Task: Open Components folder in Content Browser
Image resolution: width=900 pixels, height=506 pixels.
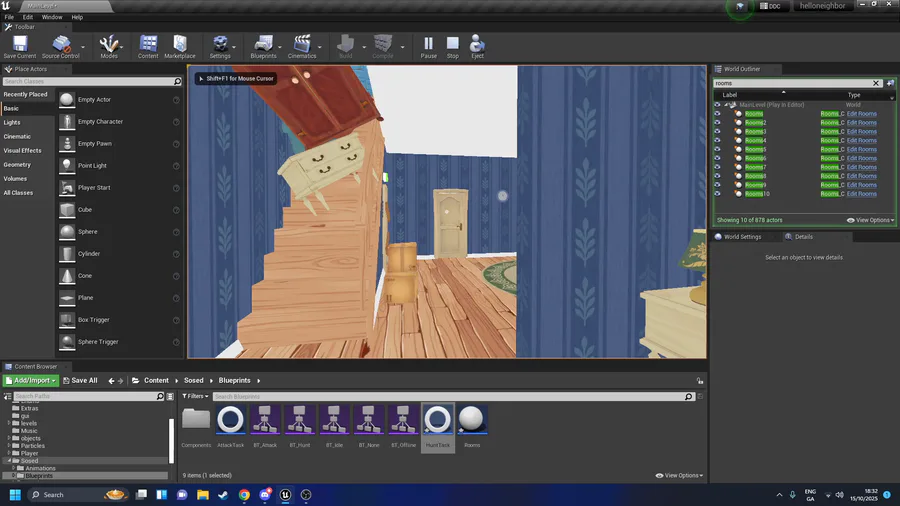Action: 196,426
